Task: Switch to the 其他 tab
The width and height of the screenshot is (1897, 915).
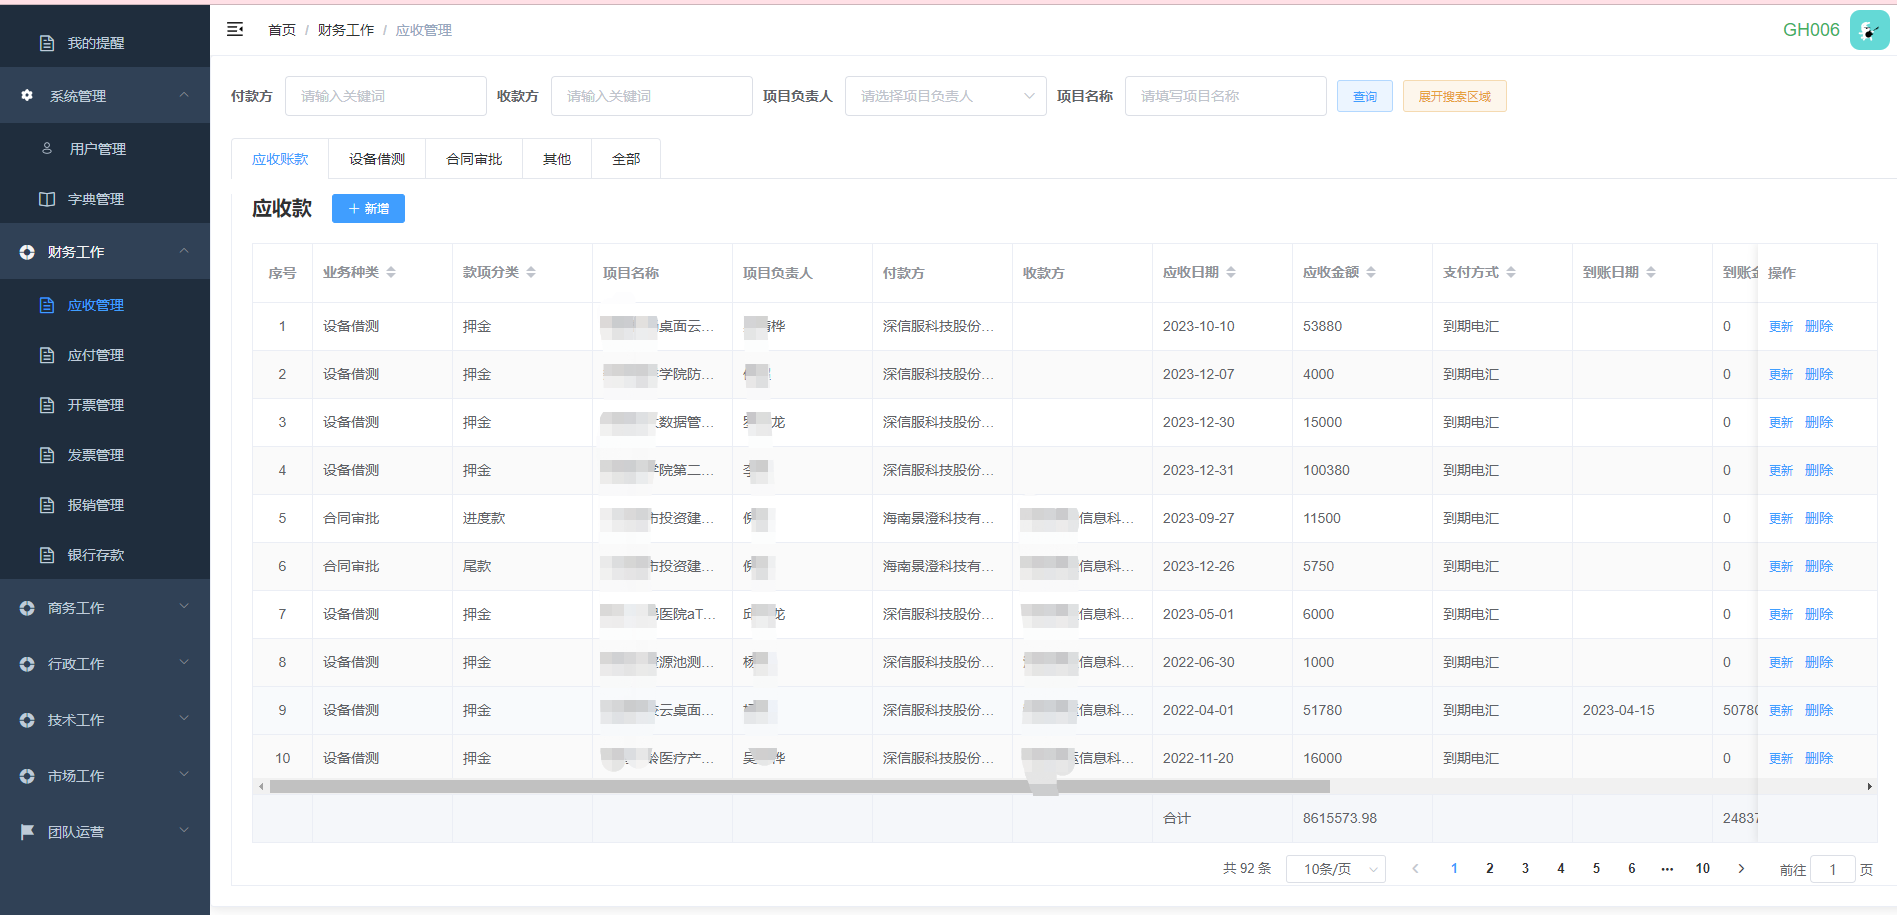Action: [557, 159]
